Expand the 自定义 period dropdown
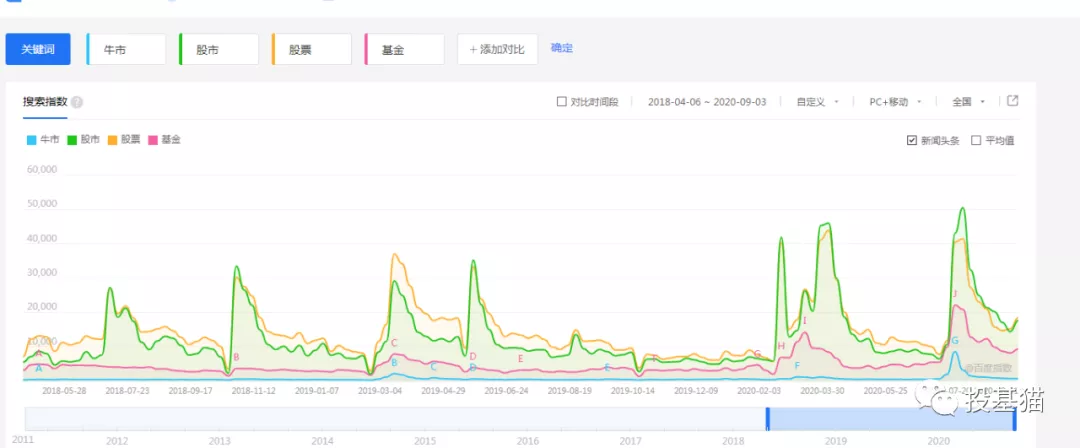Image resolution: width=1080 pixels, height=448 pixels. [x=817, y=102]
